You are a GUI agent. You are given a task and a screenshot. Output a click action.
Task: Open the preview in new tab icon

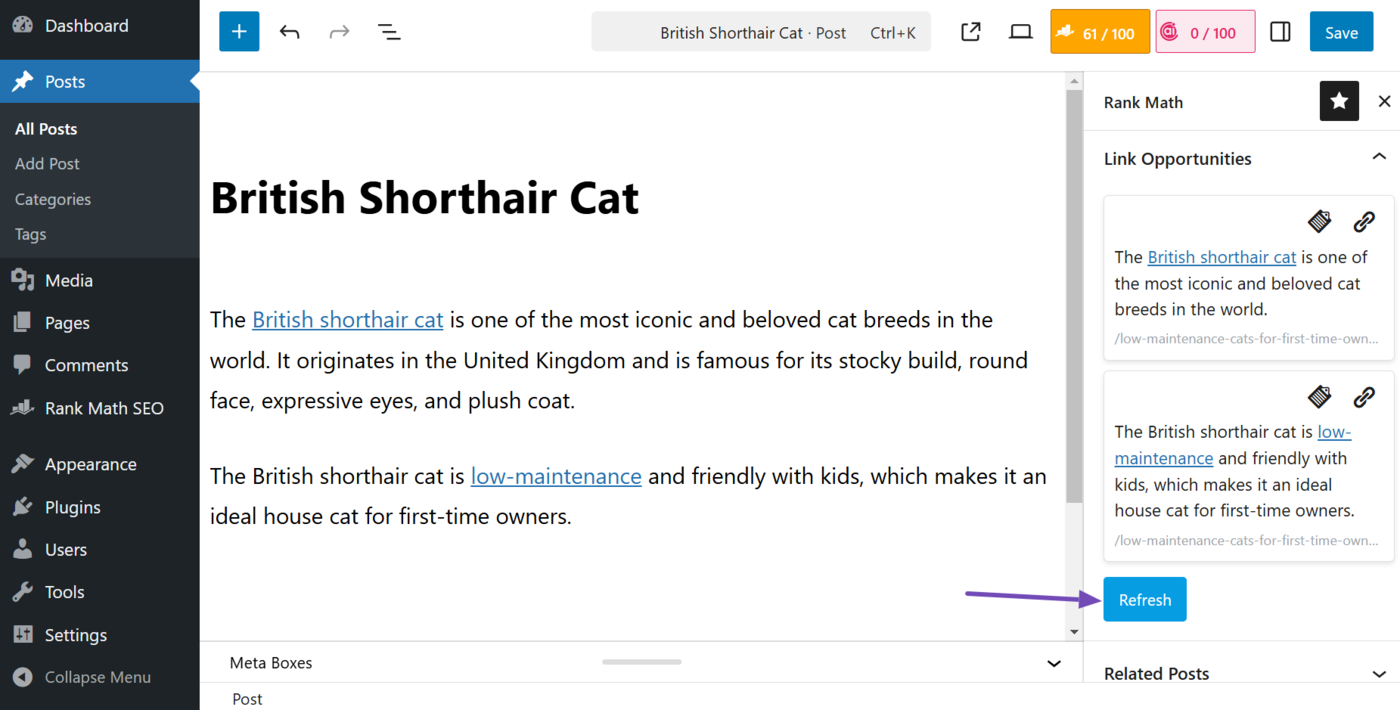pyautogui.click(x=970, y=31)
